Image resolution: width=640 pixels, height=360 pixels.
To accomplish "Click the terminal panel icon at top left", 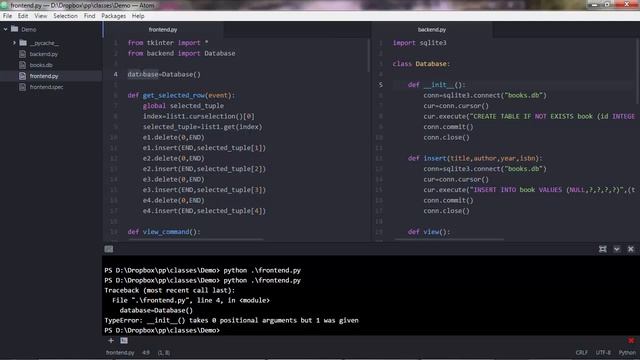I will tap(109, 249).
